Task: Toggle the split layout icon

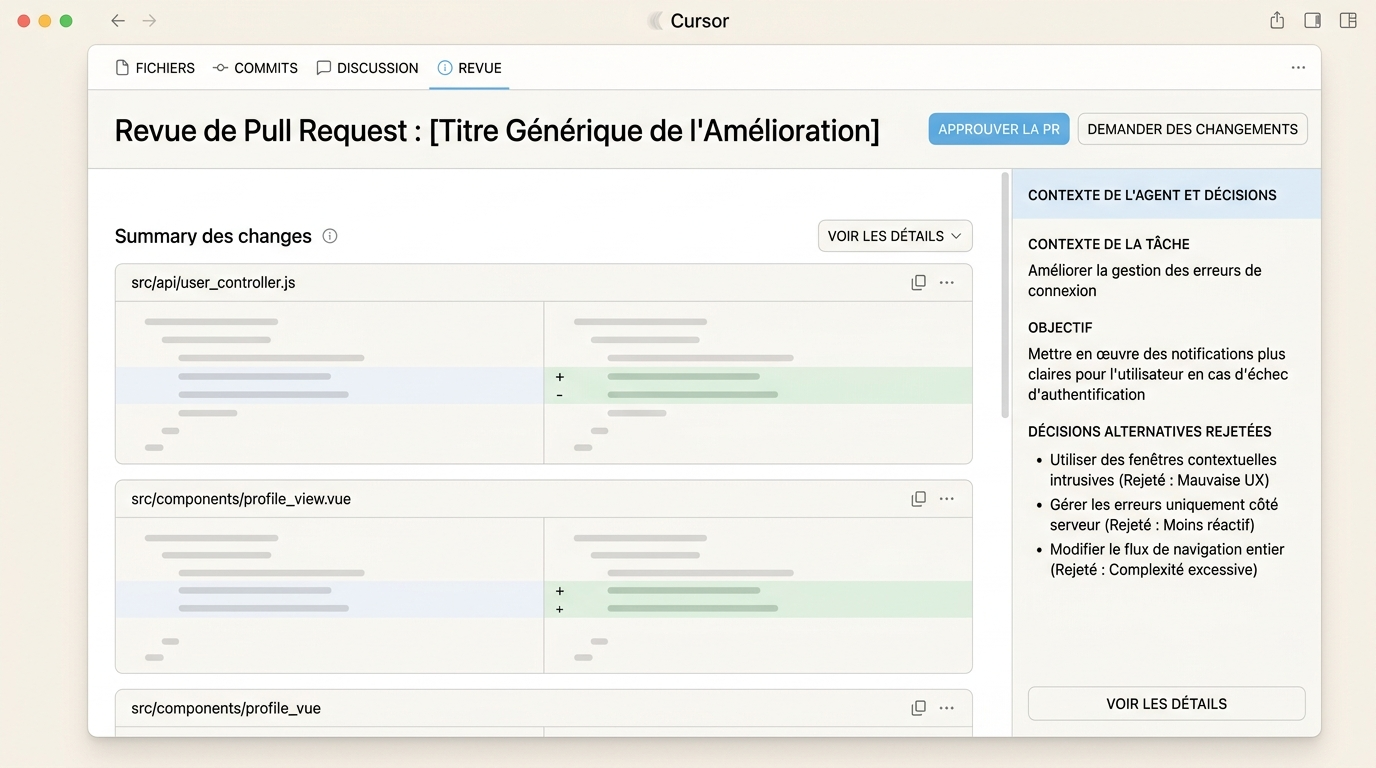Action: click(1348, 20)
